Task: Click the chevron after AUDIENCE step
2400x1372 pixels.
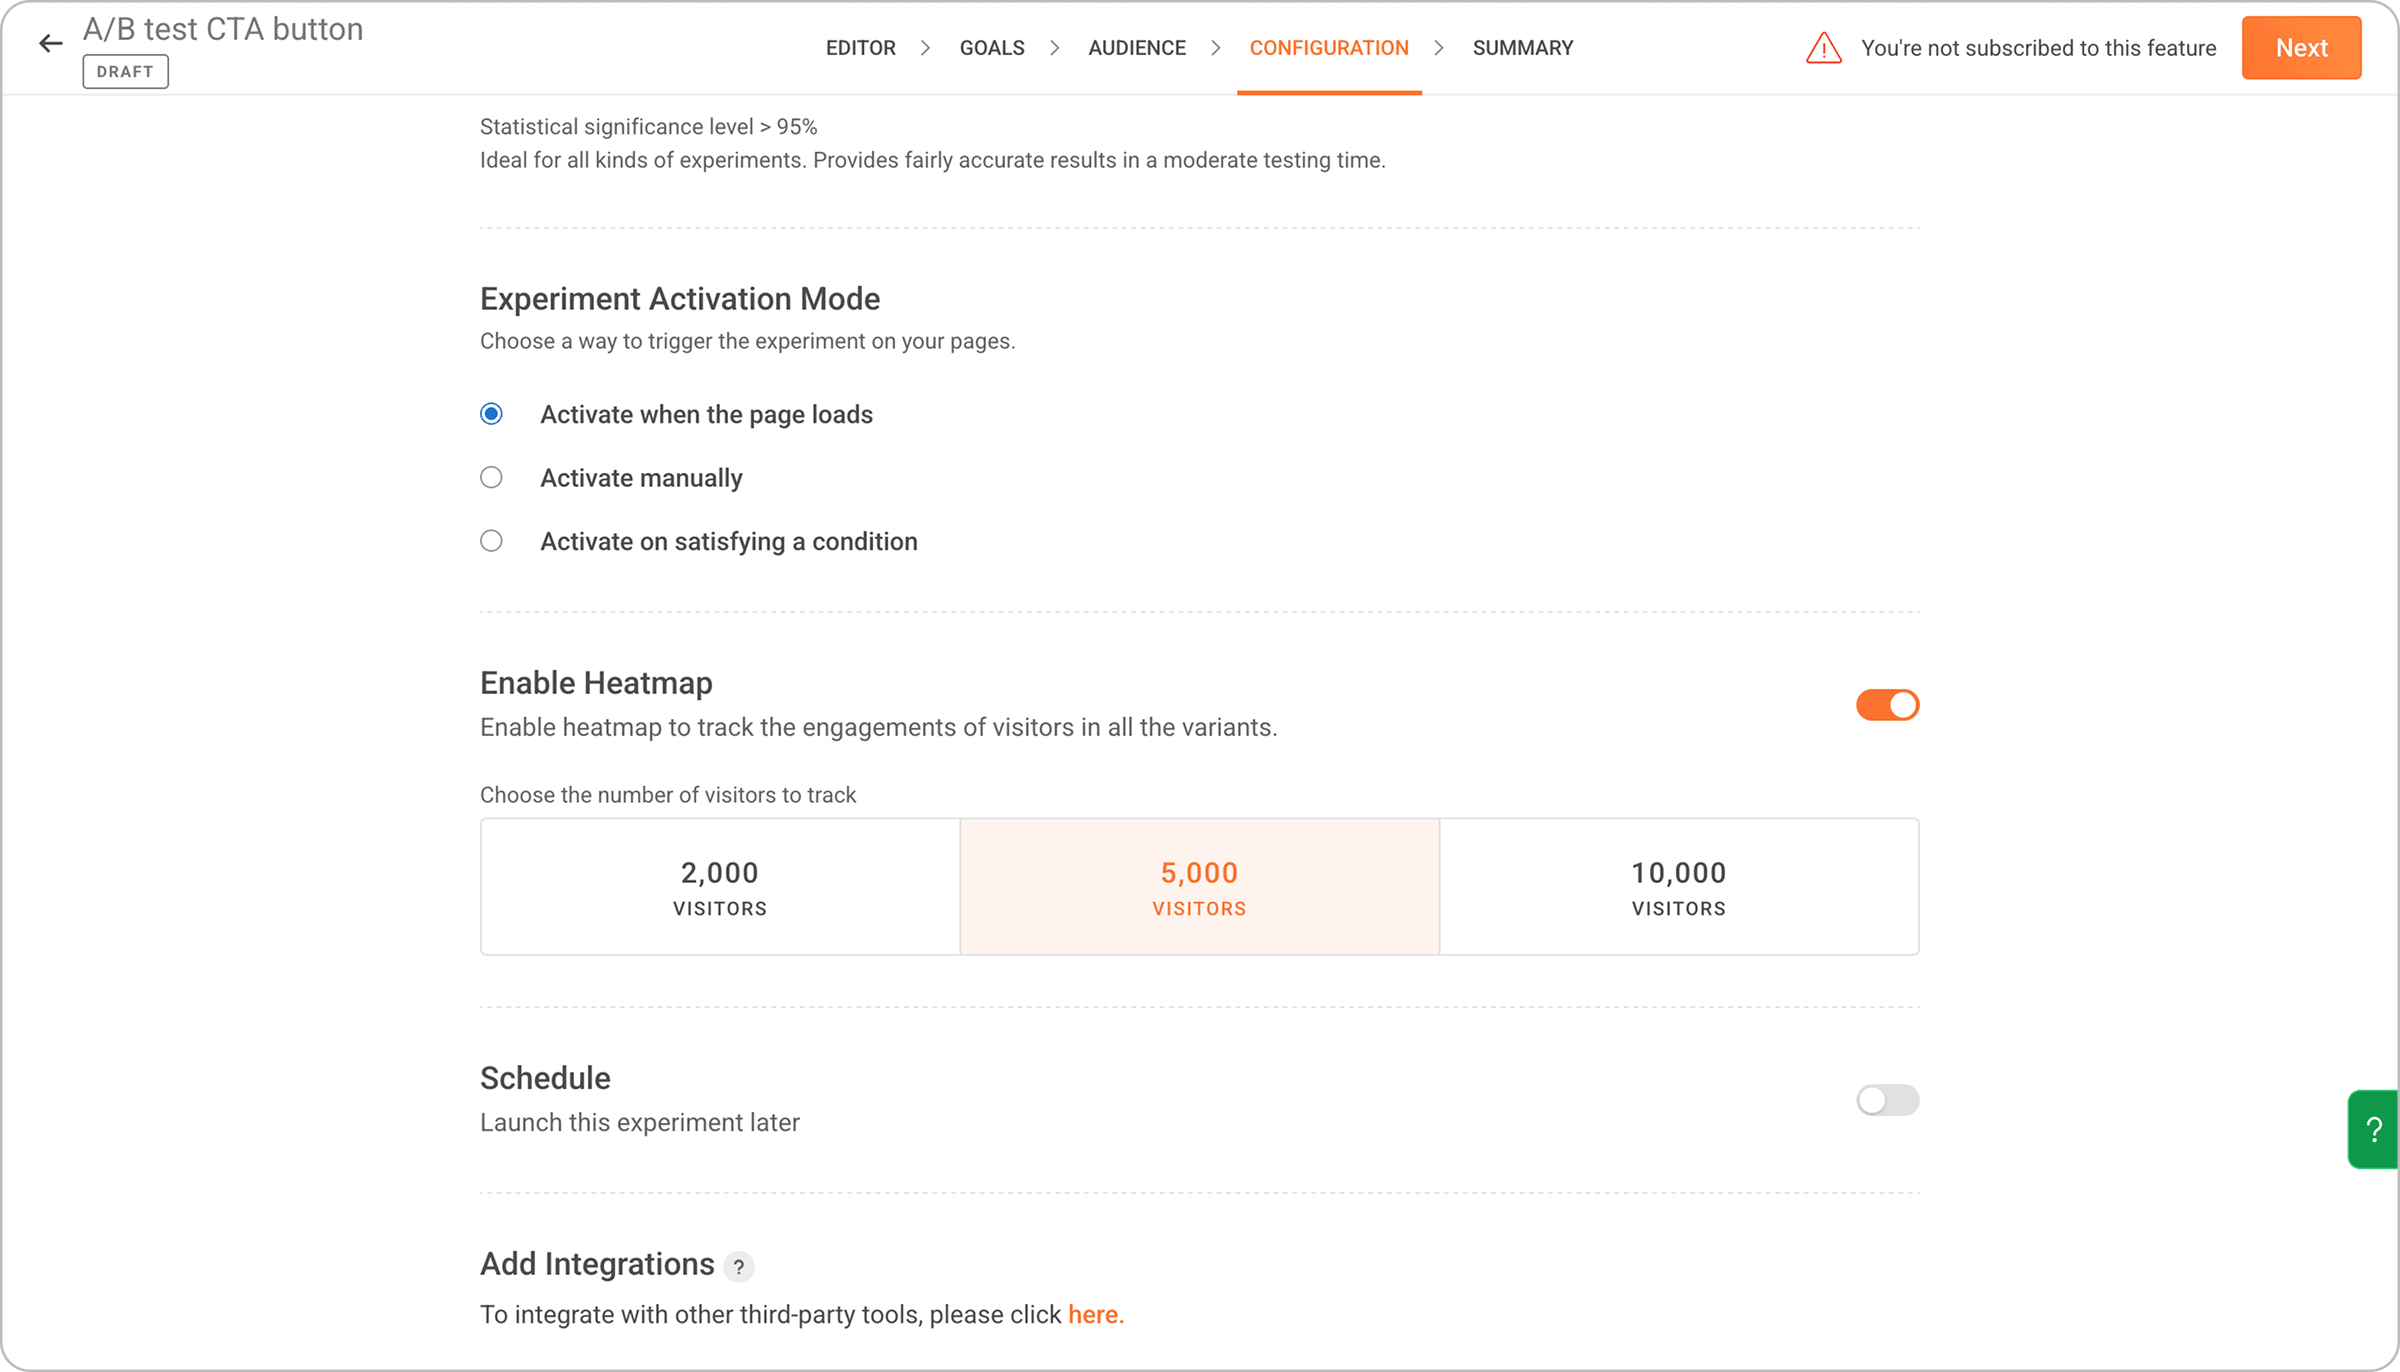Action: click(1216, 48)
